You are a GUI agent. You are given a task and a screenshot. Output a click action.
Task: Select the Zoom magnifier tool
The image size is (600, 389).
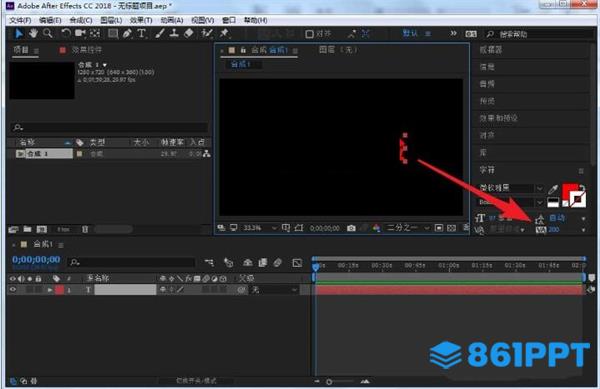click(47, 34)
